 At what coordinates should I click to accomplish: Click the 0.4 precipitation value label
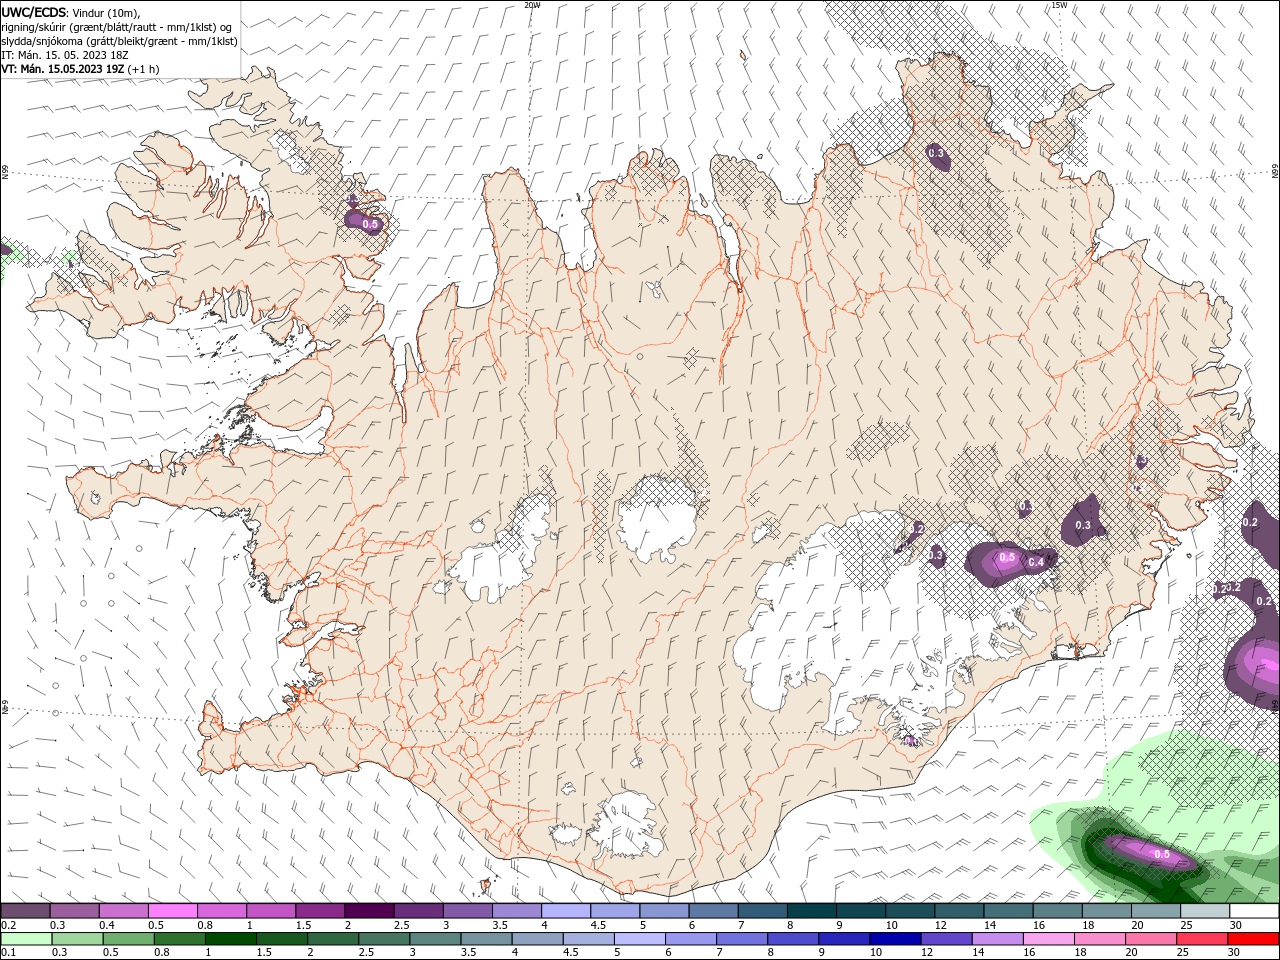1036,563
